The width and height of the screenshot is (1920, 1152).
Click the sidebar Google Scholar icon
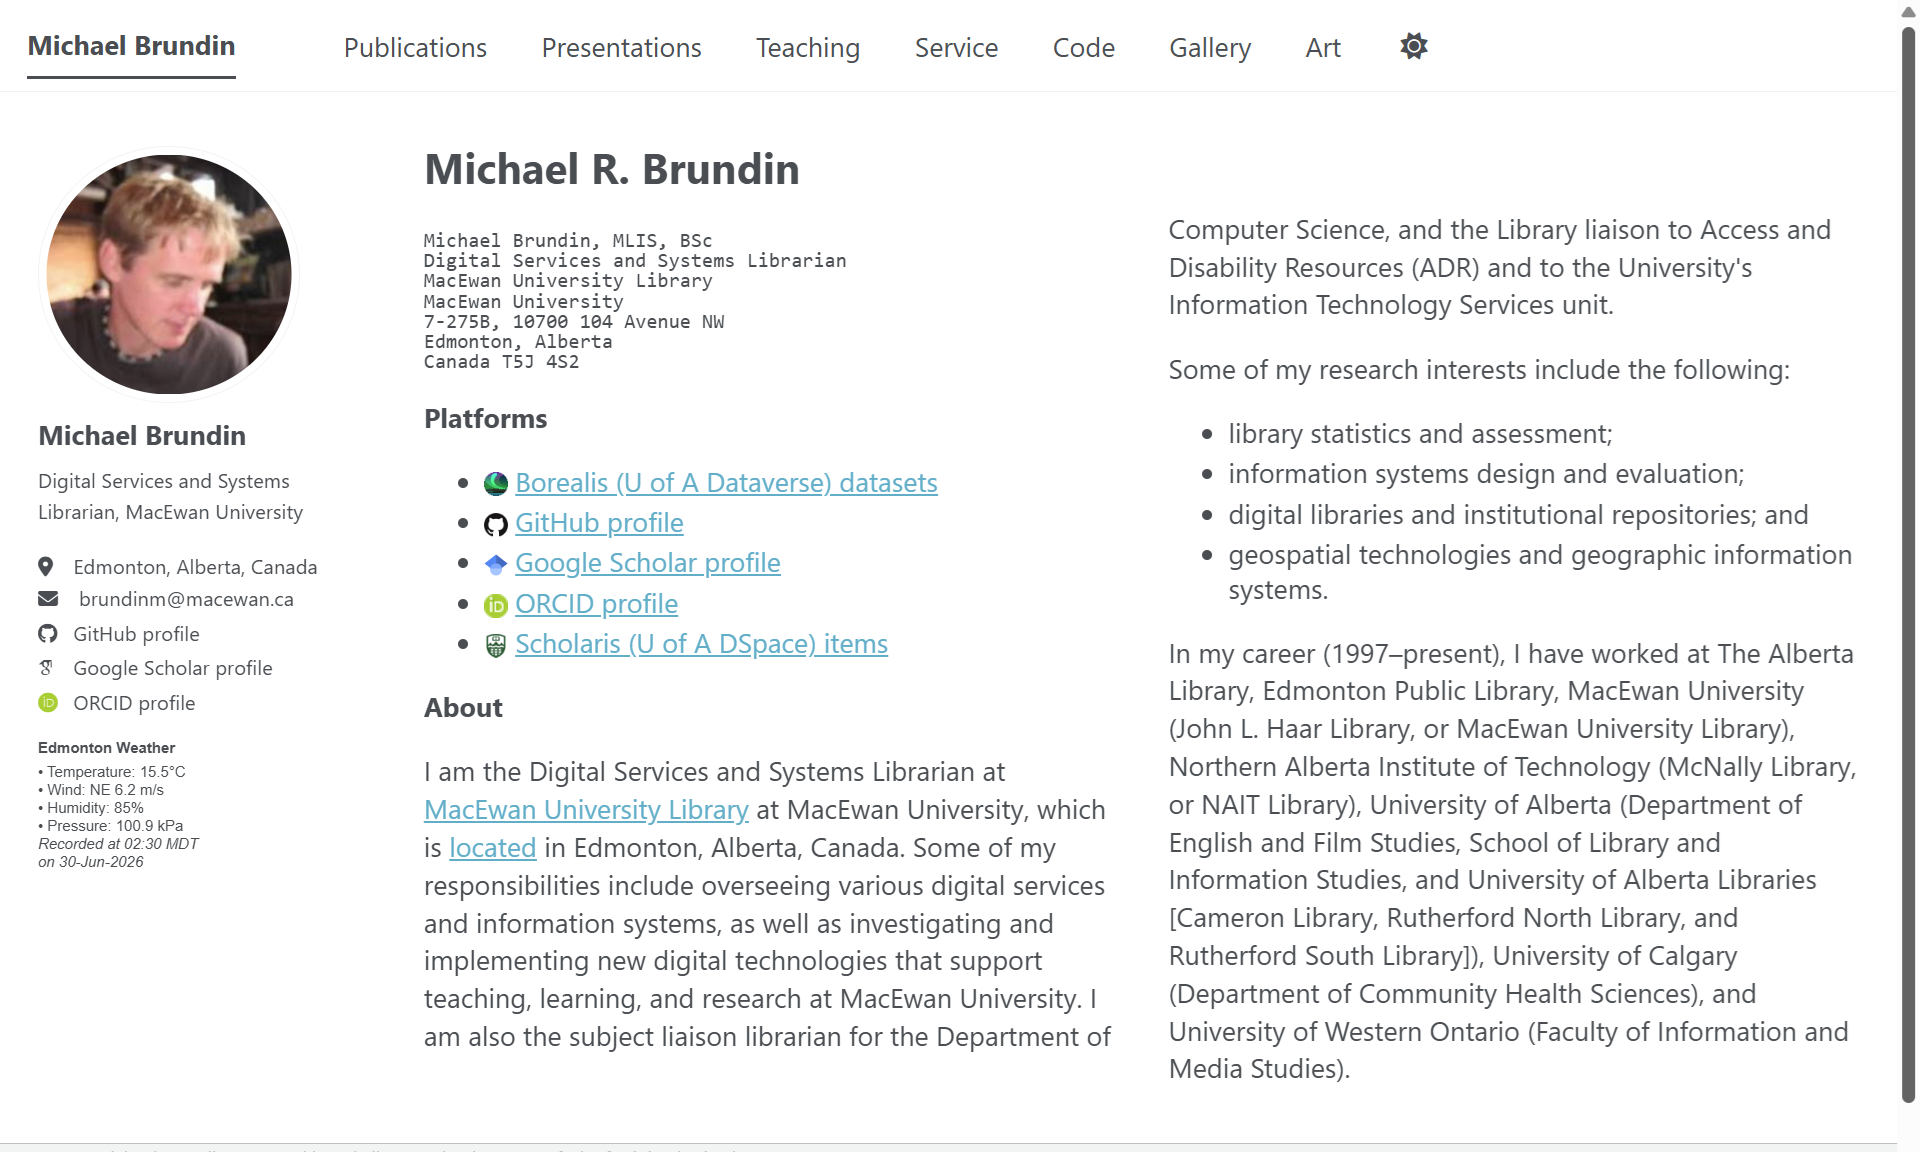pos(46,668)
